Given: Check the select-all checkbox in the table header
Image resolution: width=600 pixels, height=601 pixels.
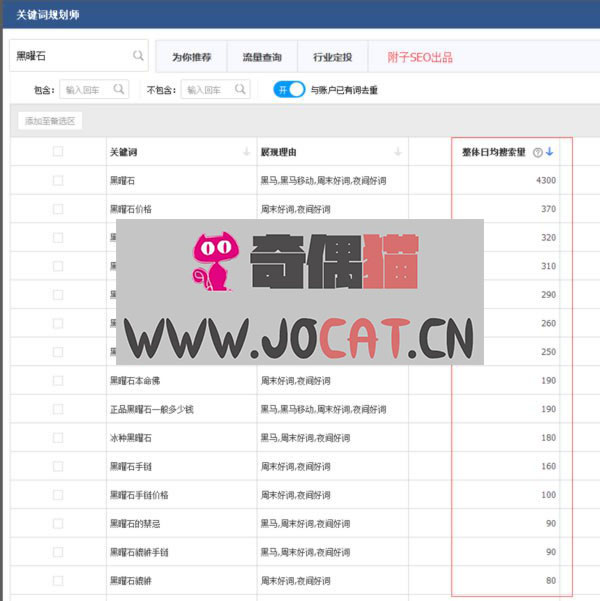Looking at the screenshot, I should pos(58,152).
